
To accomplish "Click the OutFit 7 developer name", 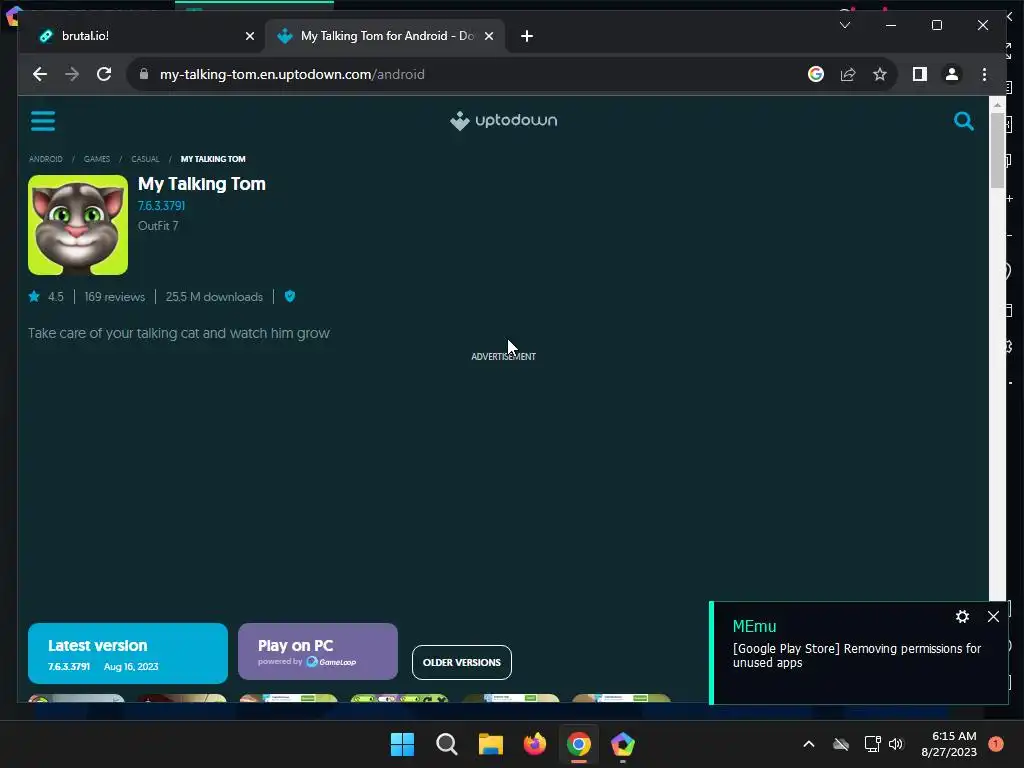I will point(158,226).
